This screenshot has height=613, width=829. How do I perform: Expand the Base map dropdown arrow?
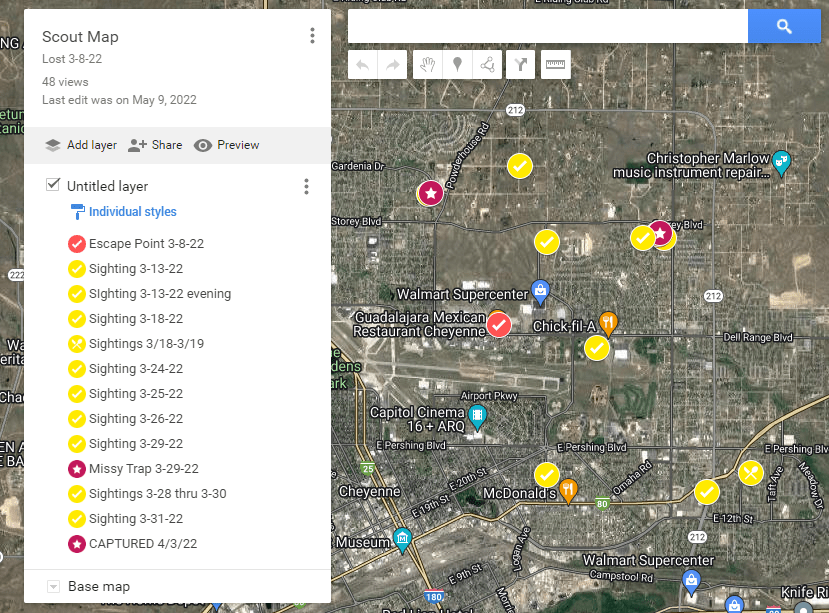tap(53, 587)
